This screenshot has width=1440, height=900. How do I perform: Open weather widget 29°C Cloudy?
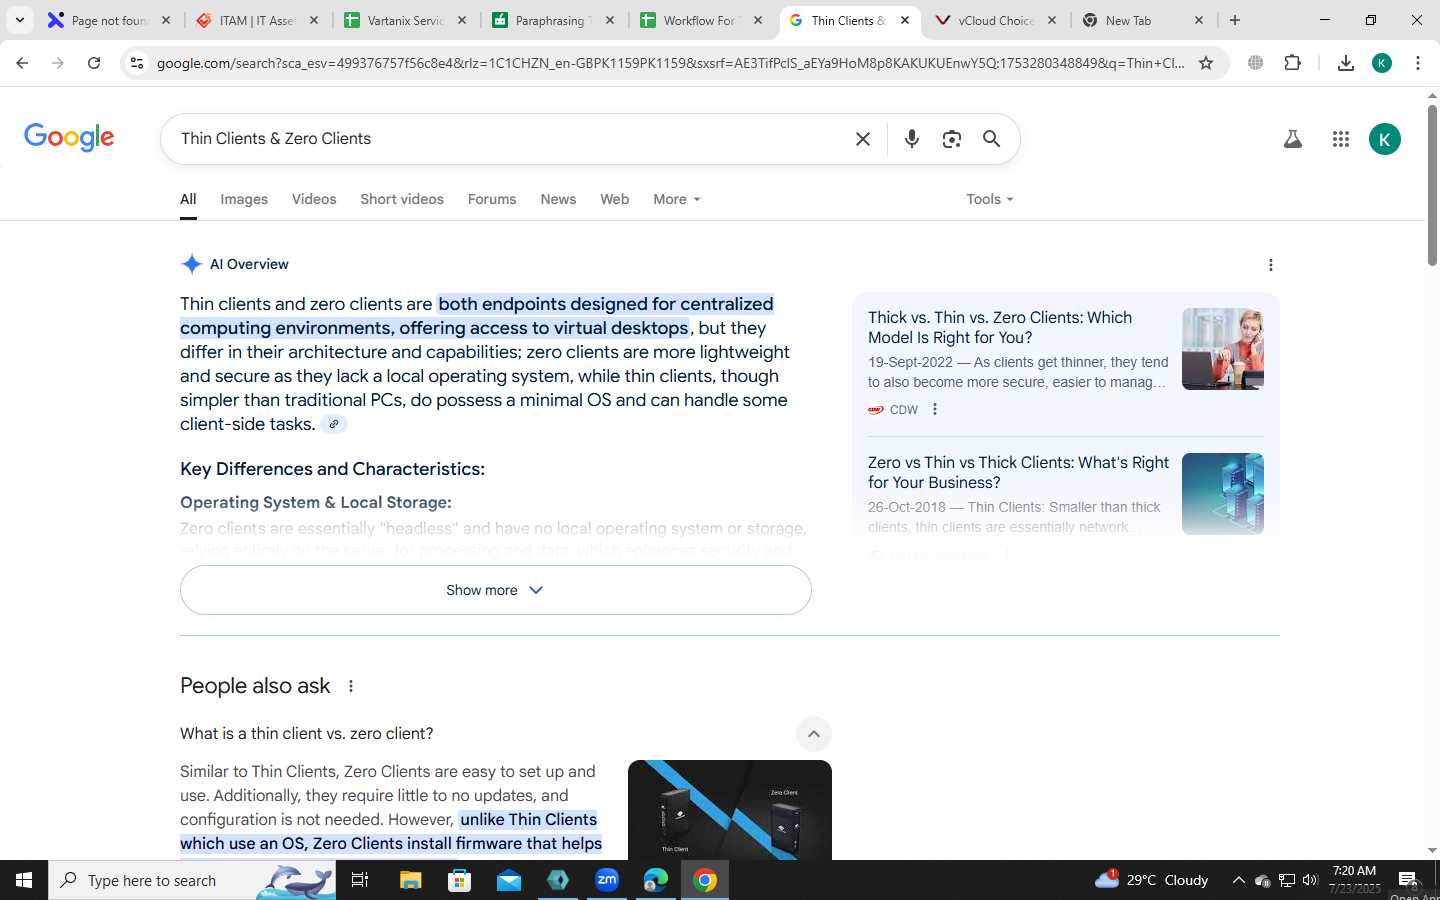click(x=1151, y=880)
